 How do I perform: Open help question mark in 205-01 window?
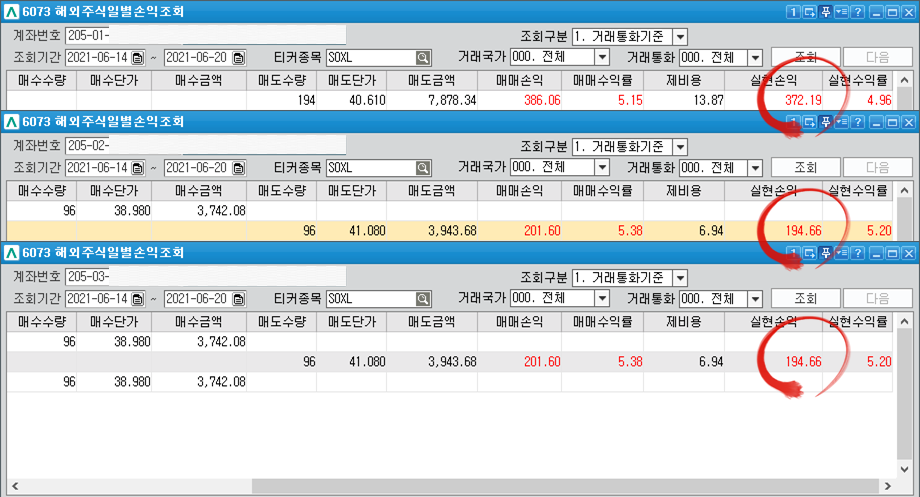858,12
